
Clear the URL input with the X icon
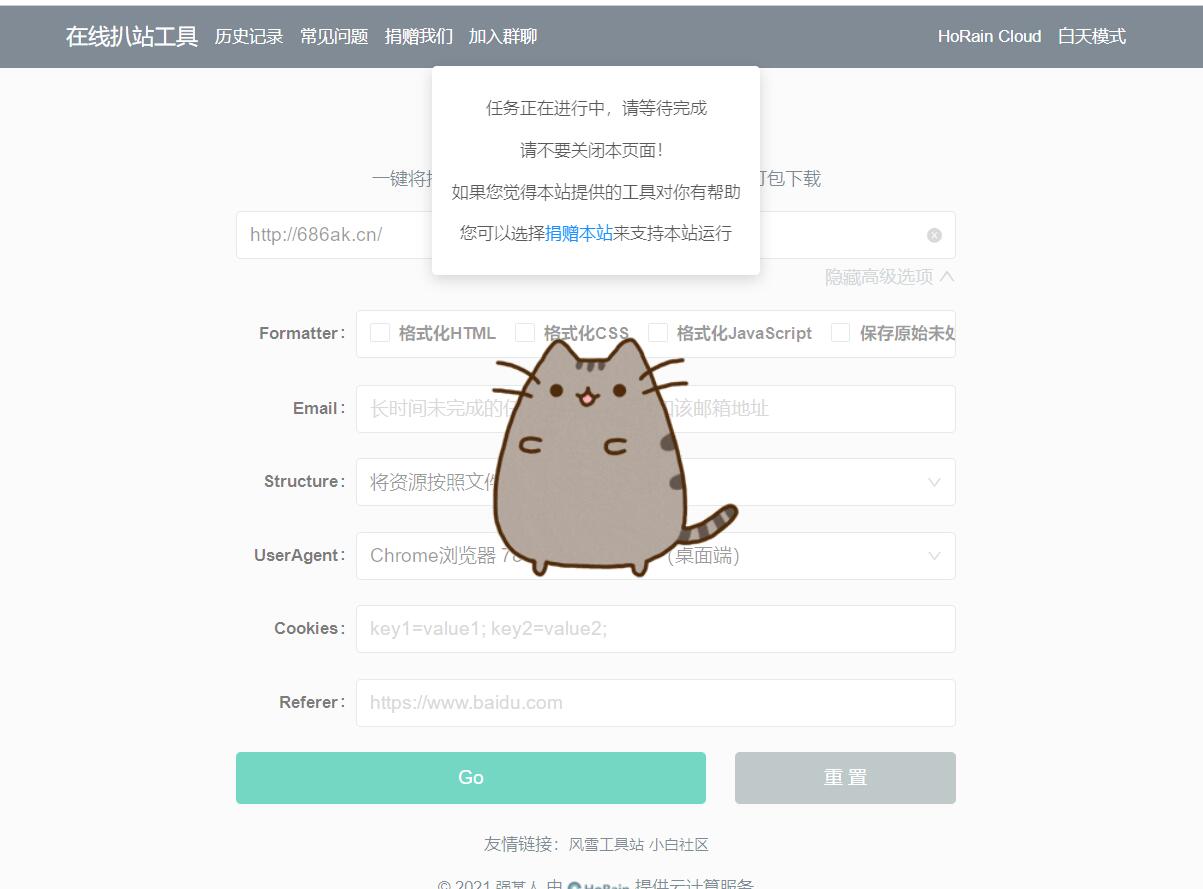(x=934, y=235)
